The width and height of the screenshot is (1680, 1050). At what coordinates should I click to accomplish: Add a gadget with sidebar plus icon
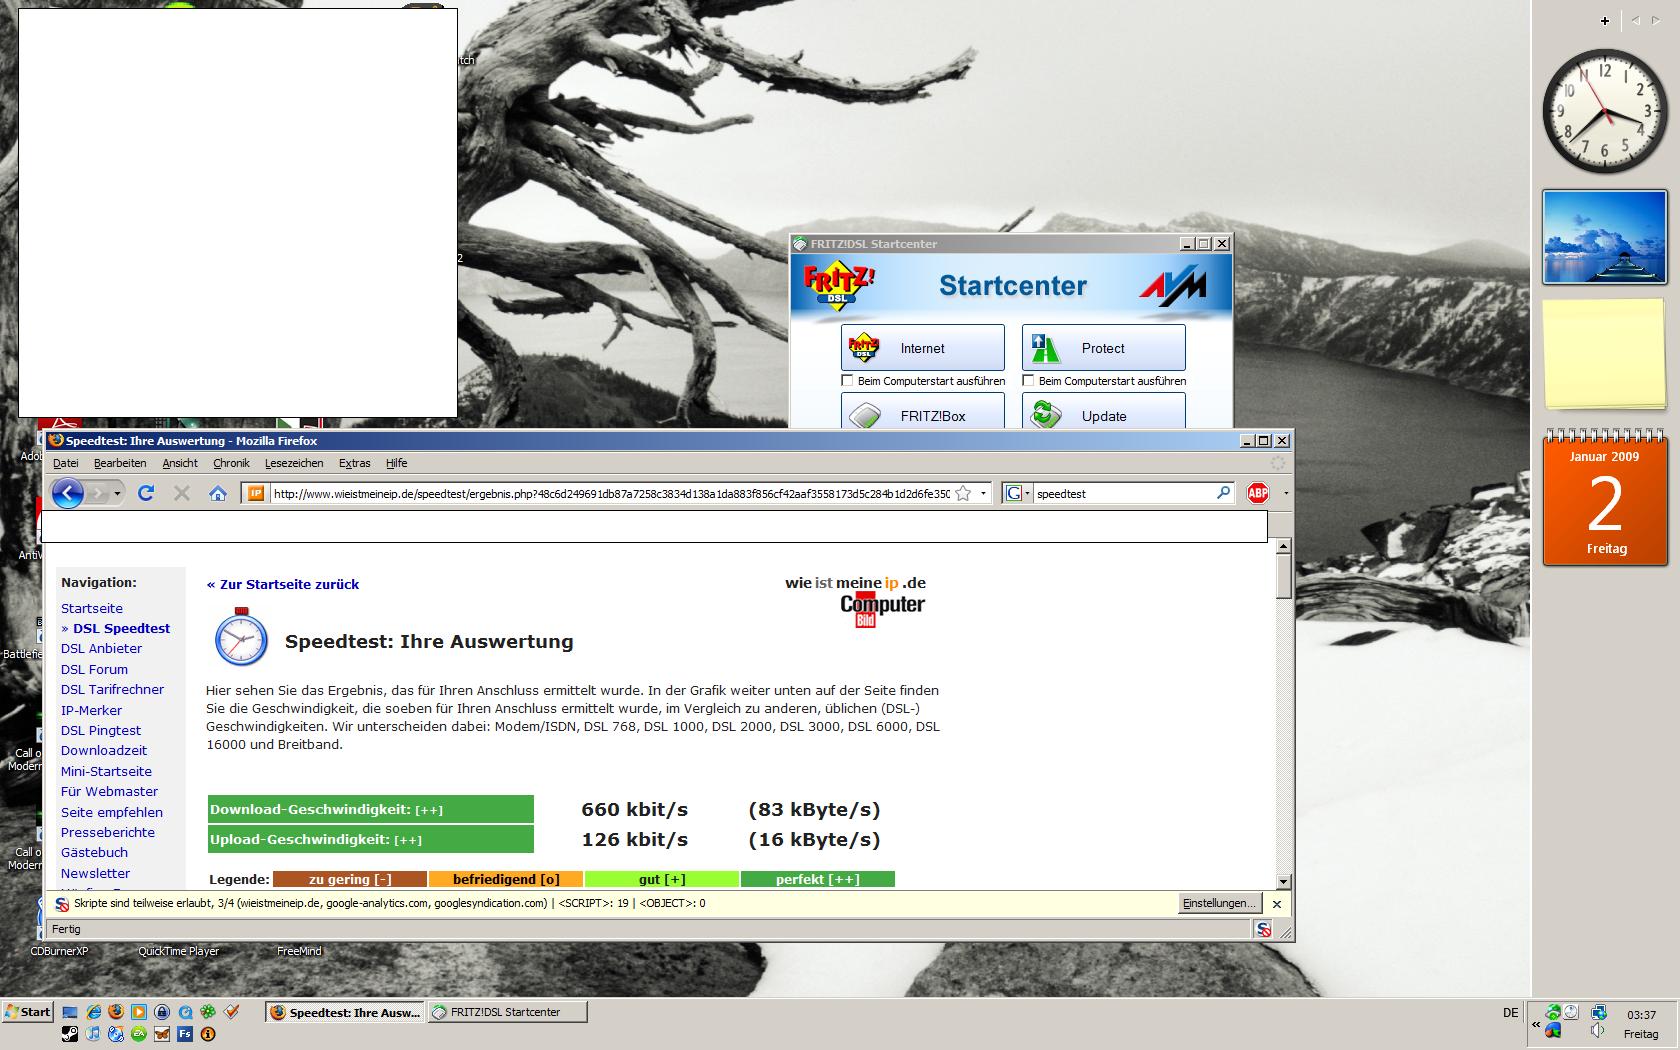[x=1605, y=20]
